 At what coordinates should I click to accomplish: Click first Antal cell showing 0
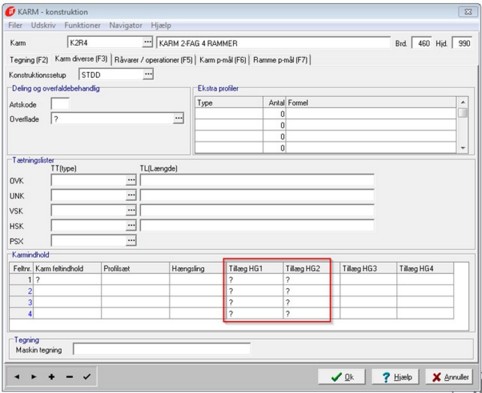[x=274, y=114]
